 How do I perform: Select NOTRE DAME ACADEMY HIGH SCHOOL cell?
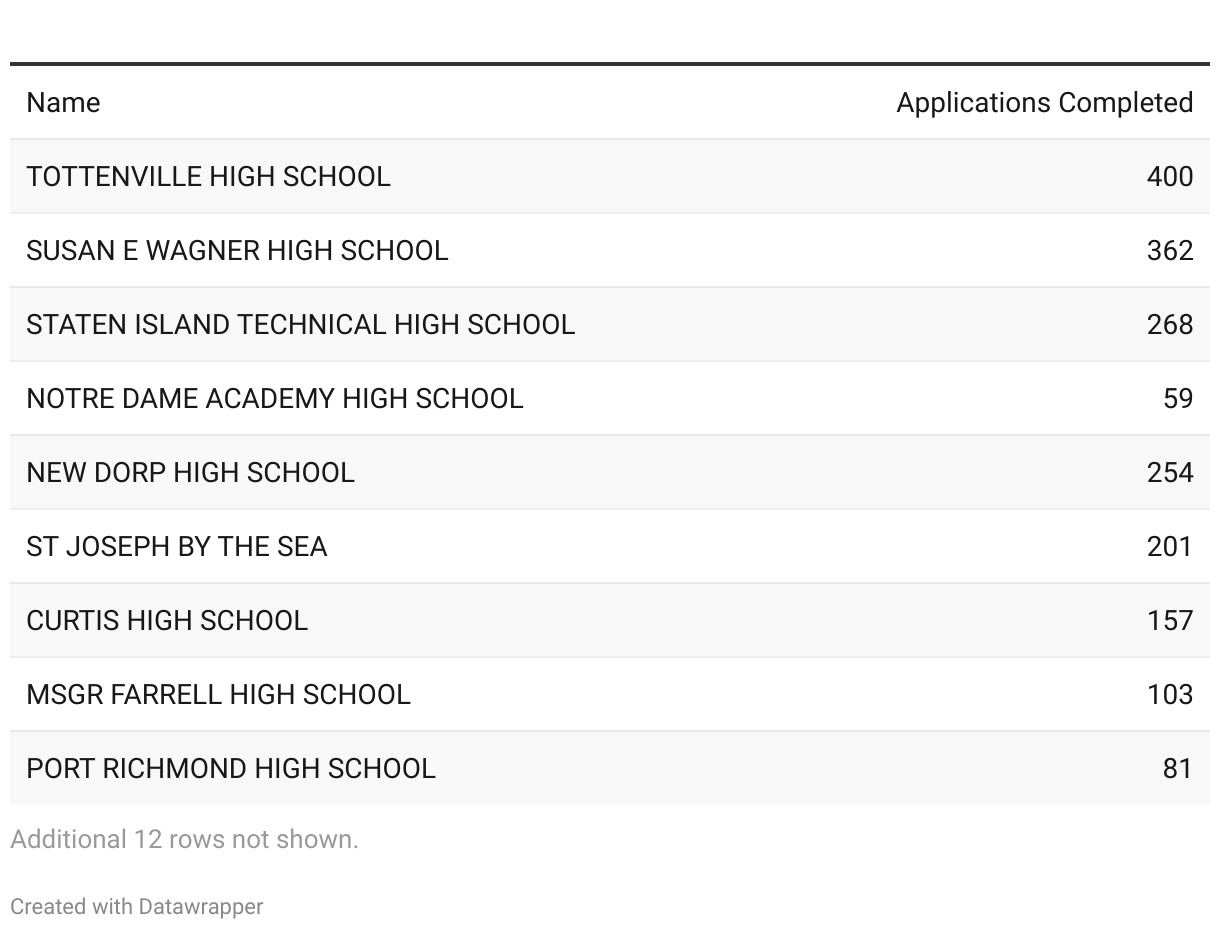pos(275,399)
